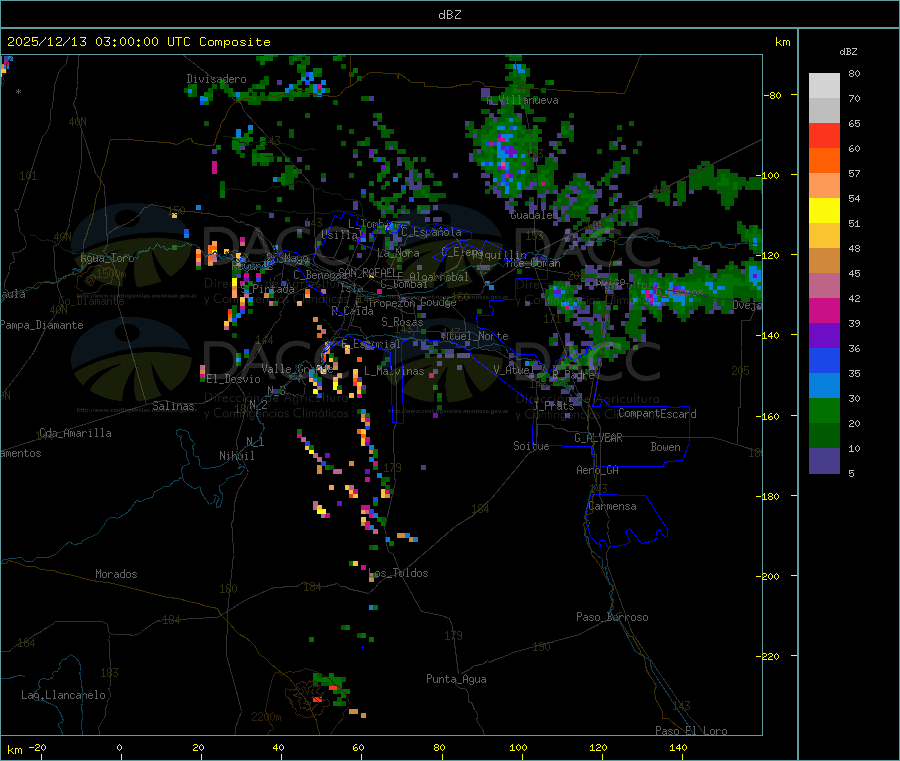This screenshot has height=761, width=900.
Task: Click the magenta 39-42 dBZ legend swatch
Action: [824, 310]
